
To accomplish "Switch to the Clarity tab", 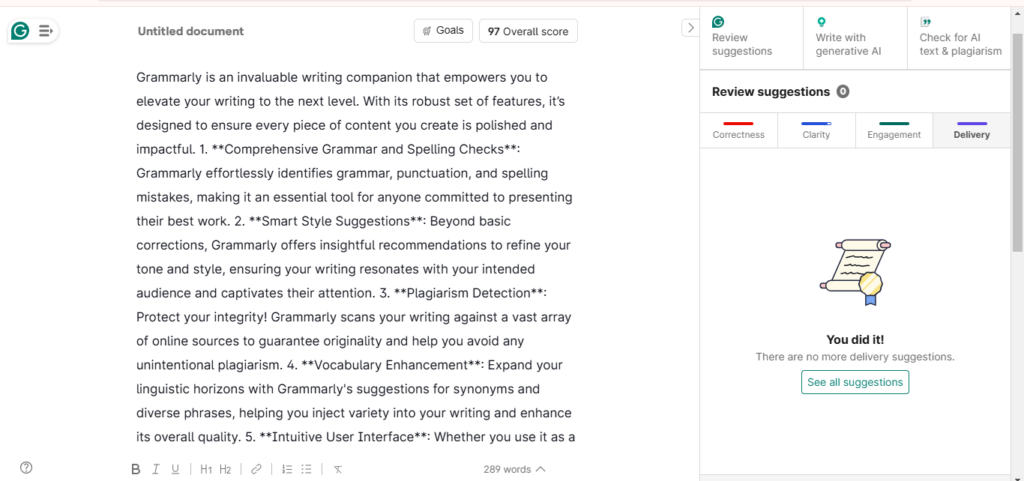I will (x=816, y=131).
